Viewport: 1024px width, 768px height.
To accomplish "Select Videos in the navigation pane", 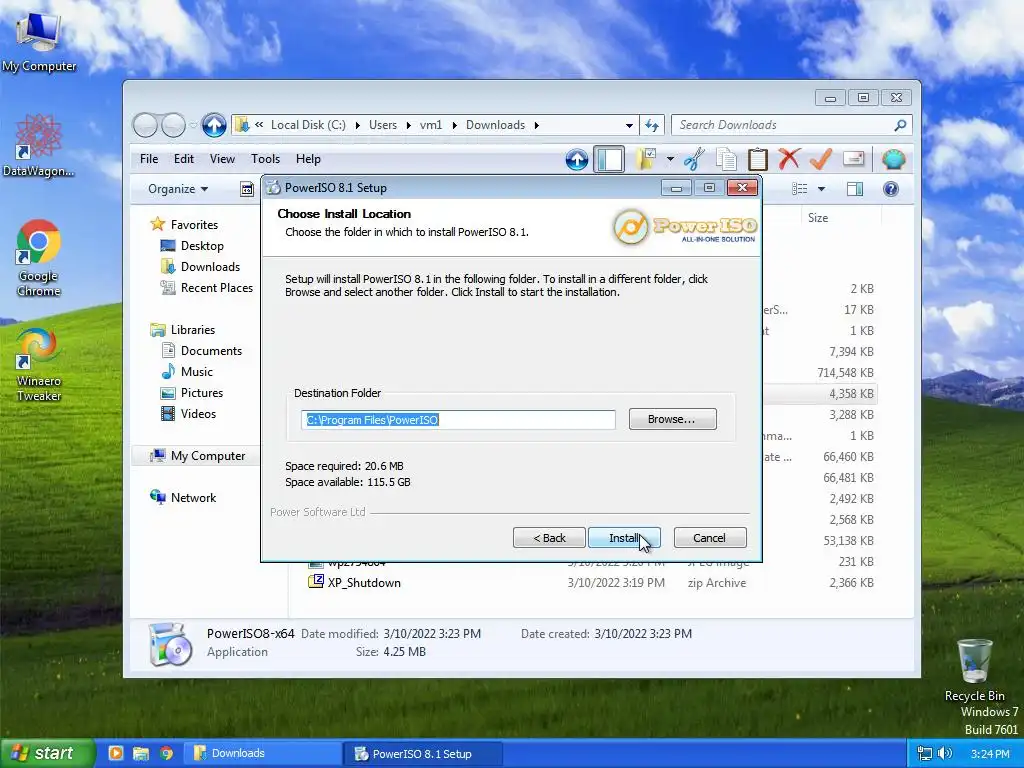I will [198, 413].
